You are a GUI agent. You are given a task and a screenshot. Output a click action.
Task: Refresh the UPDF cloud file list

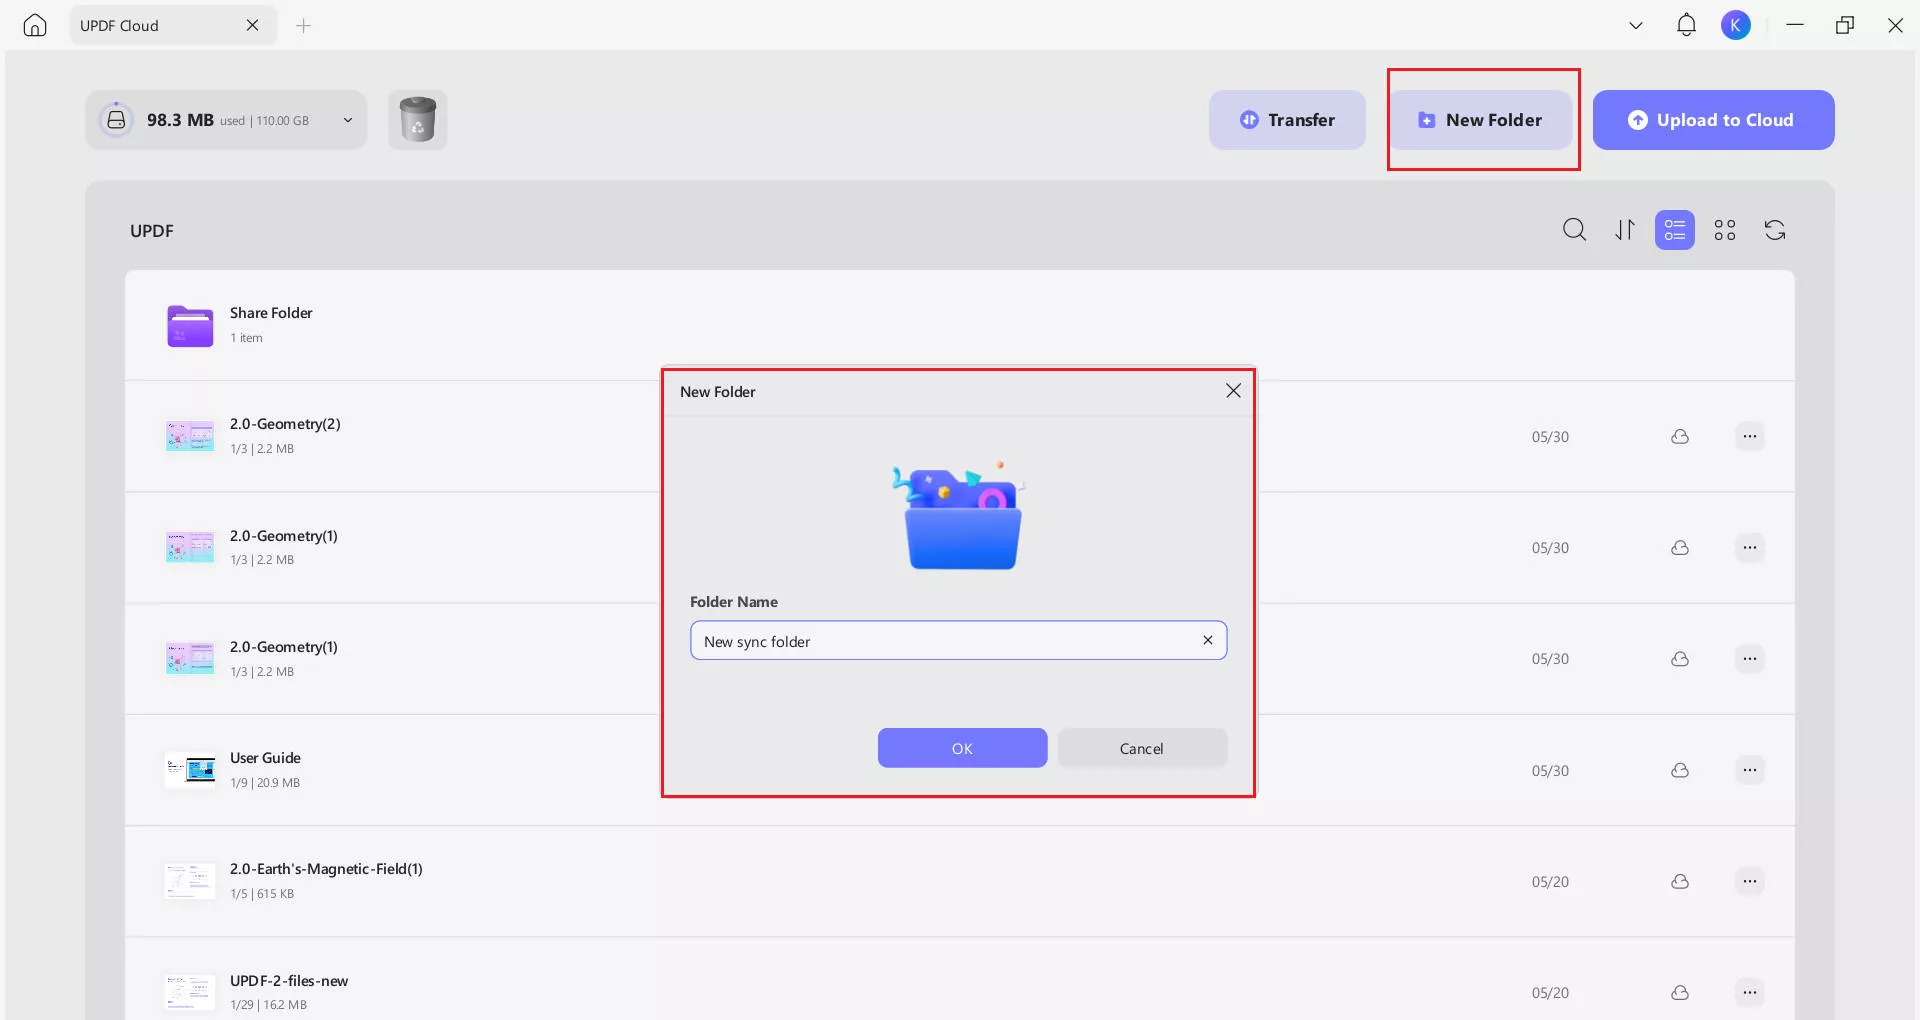[1775, 230]
